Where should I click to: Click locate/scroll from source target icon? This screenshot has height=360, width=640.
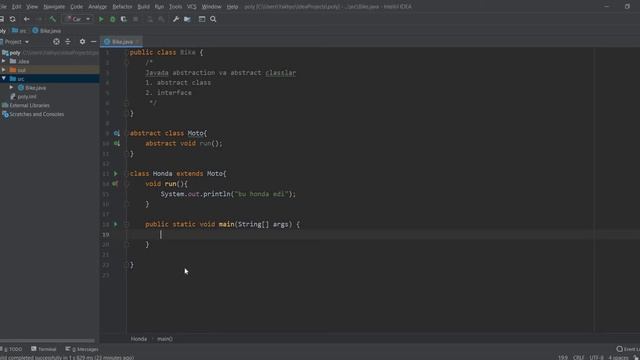point(56,42)
